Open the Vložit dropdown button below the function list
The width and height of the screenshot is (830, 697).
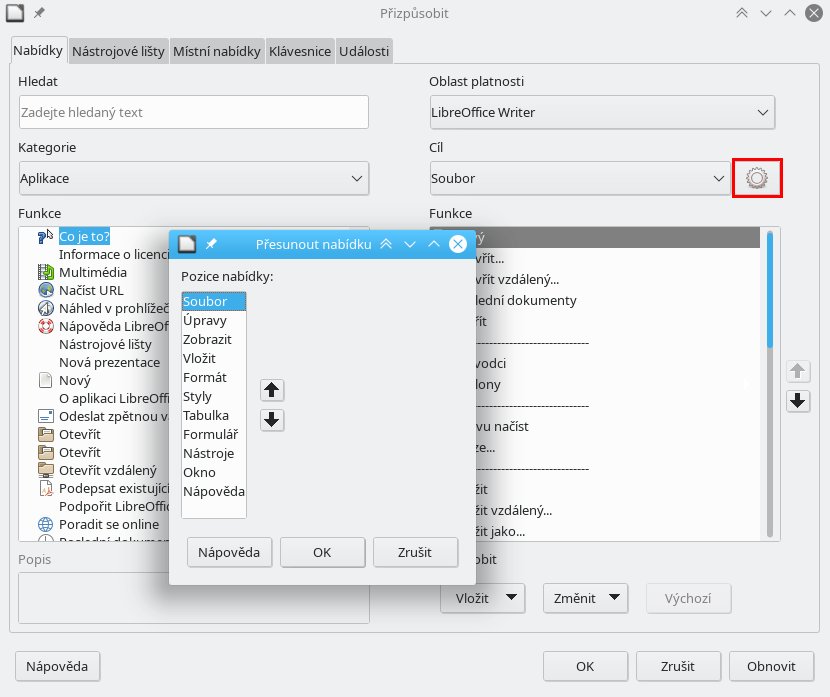pos(483,598)
